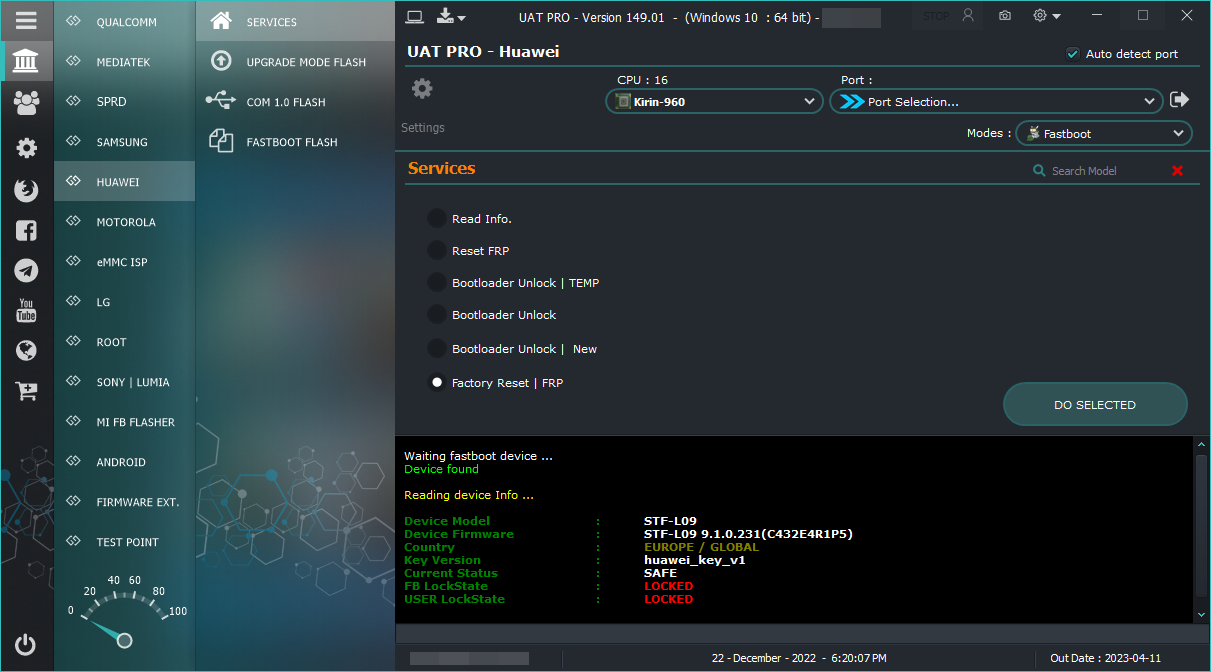Click the log console vertical scrollbar
Screen dimensions: 1211x672
[x=1201, y=528]
